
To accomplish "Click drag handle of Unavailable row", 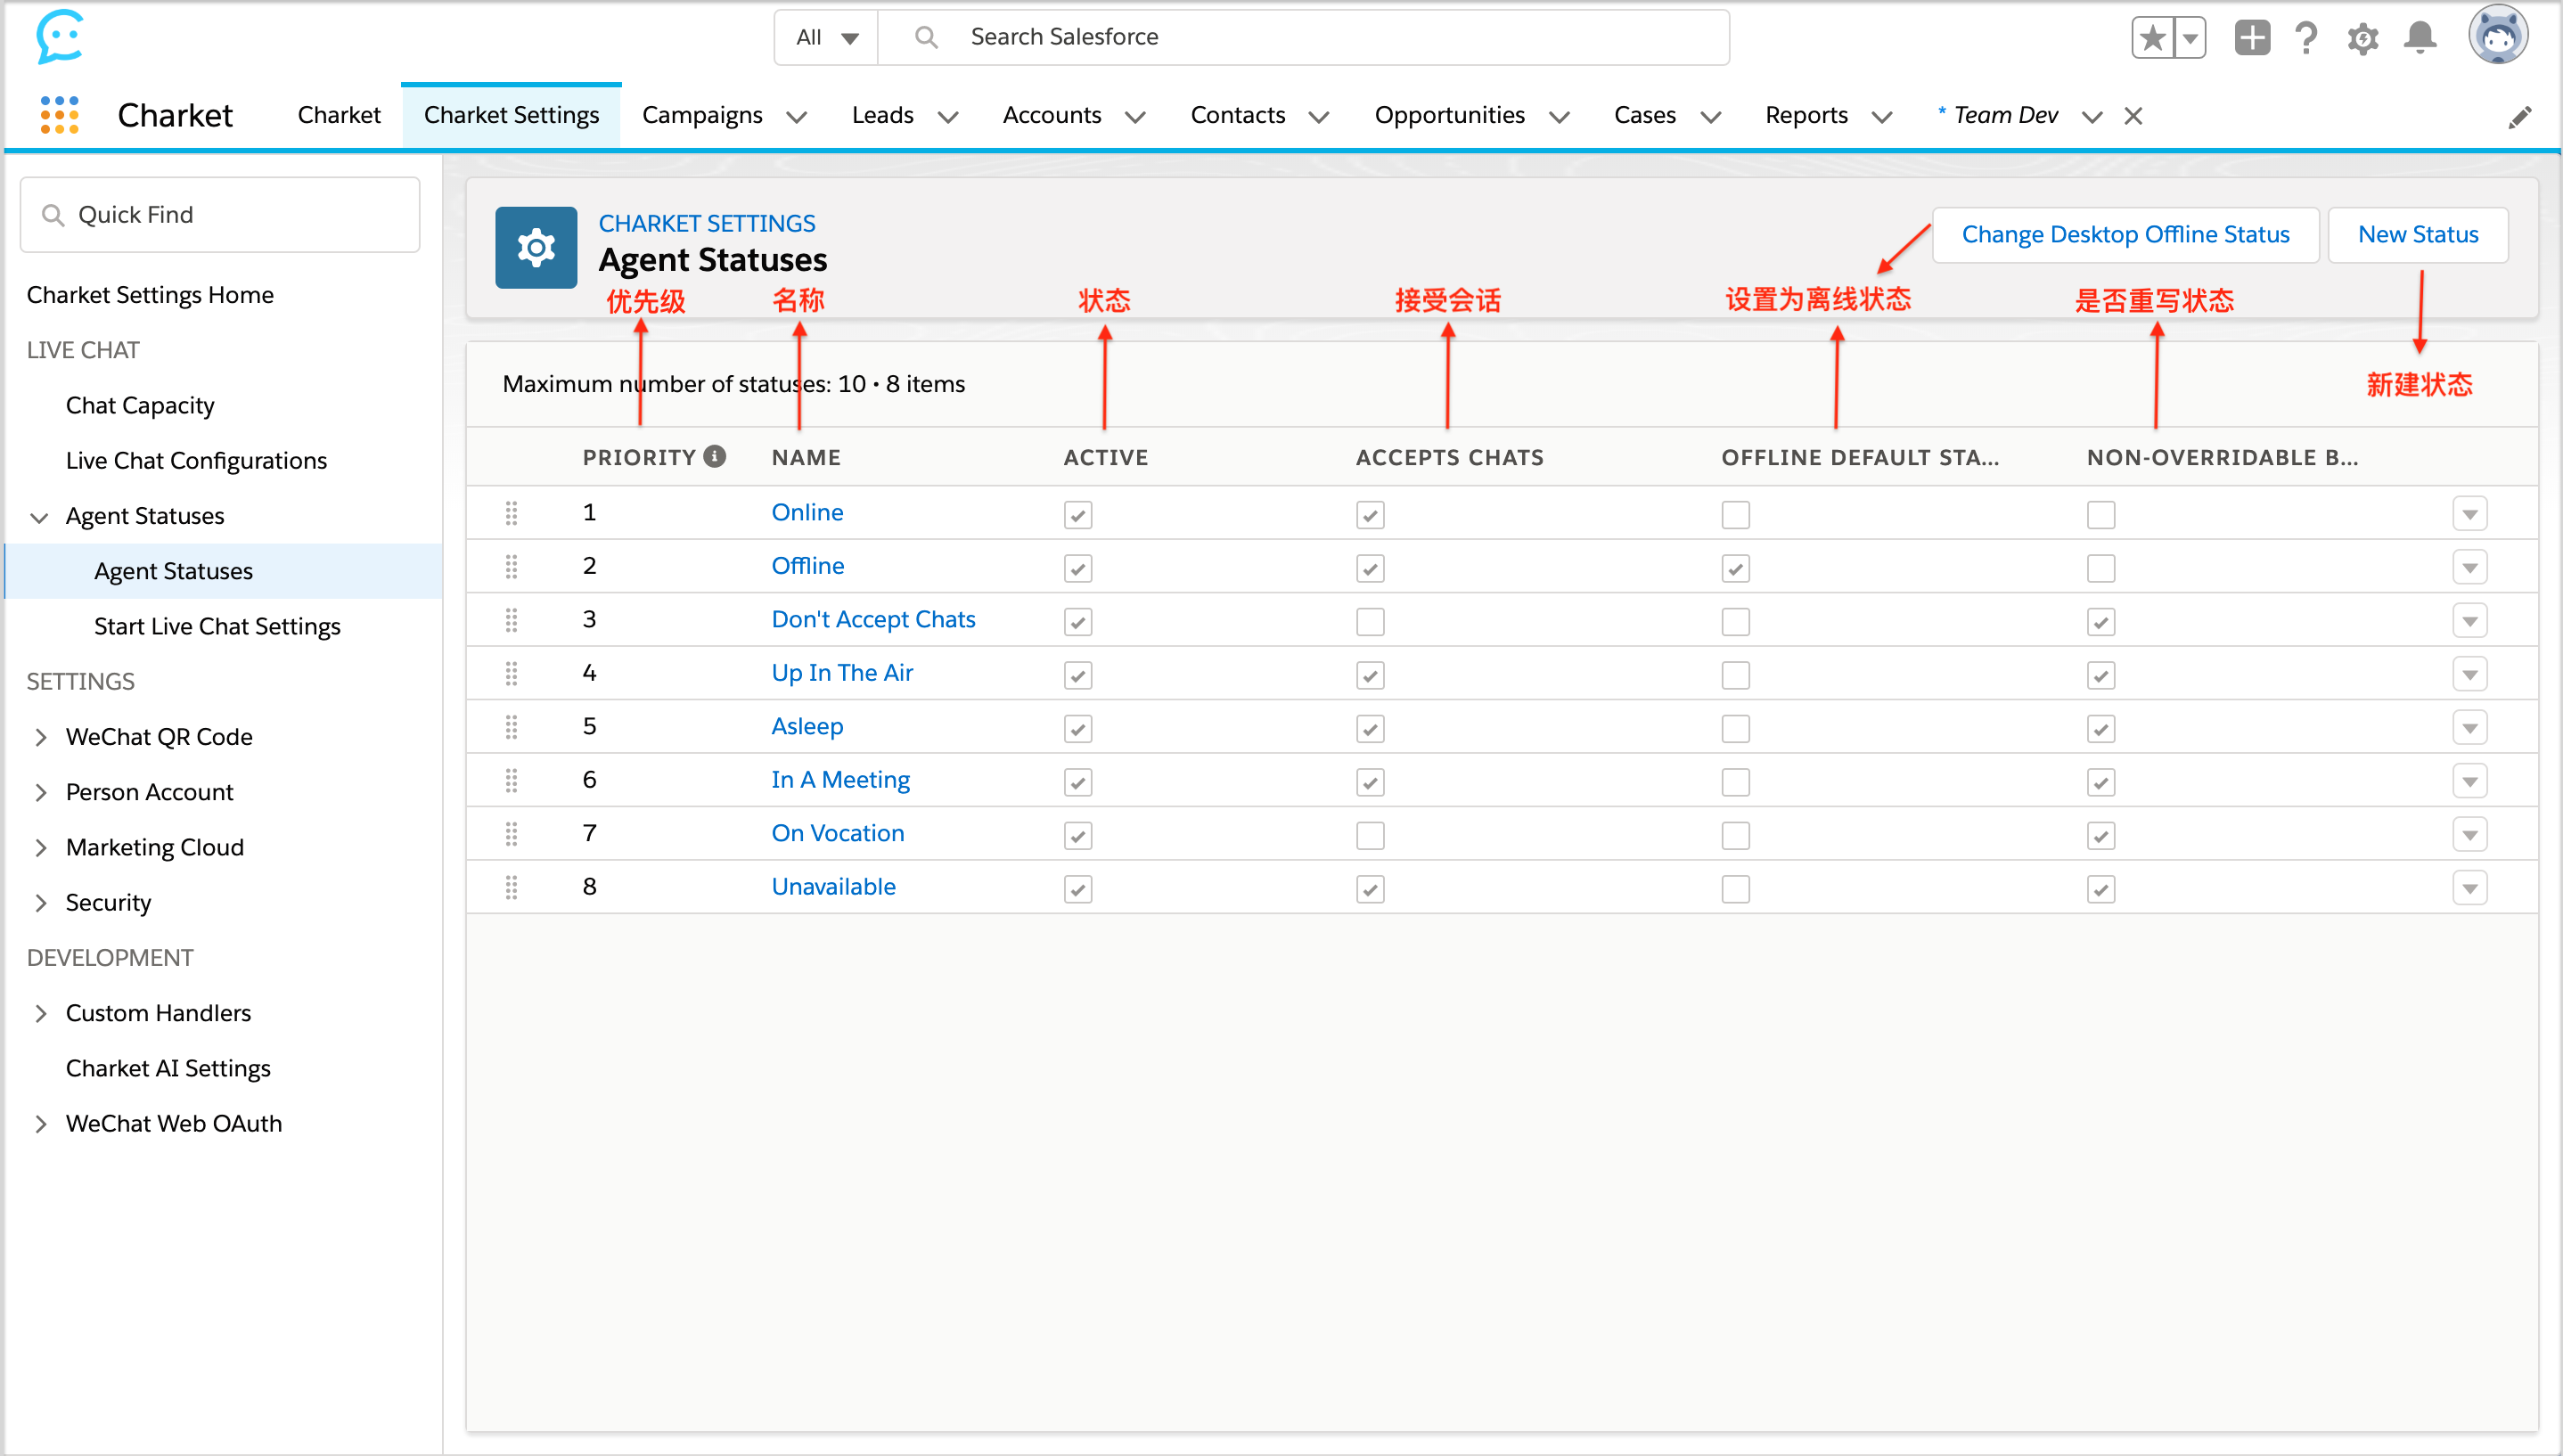I will 511,887.
